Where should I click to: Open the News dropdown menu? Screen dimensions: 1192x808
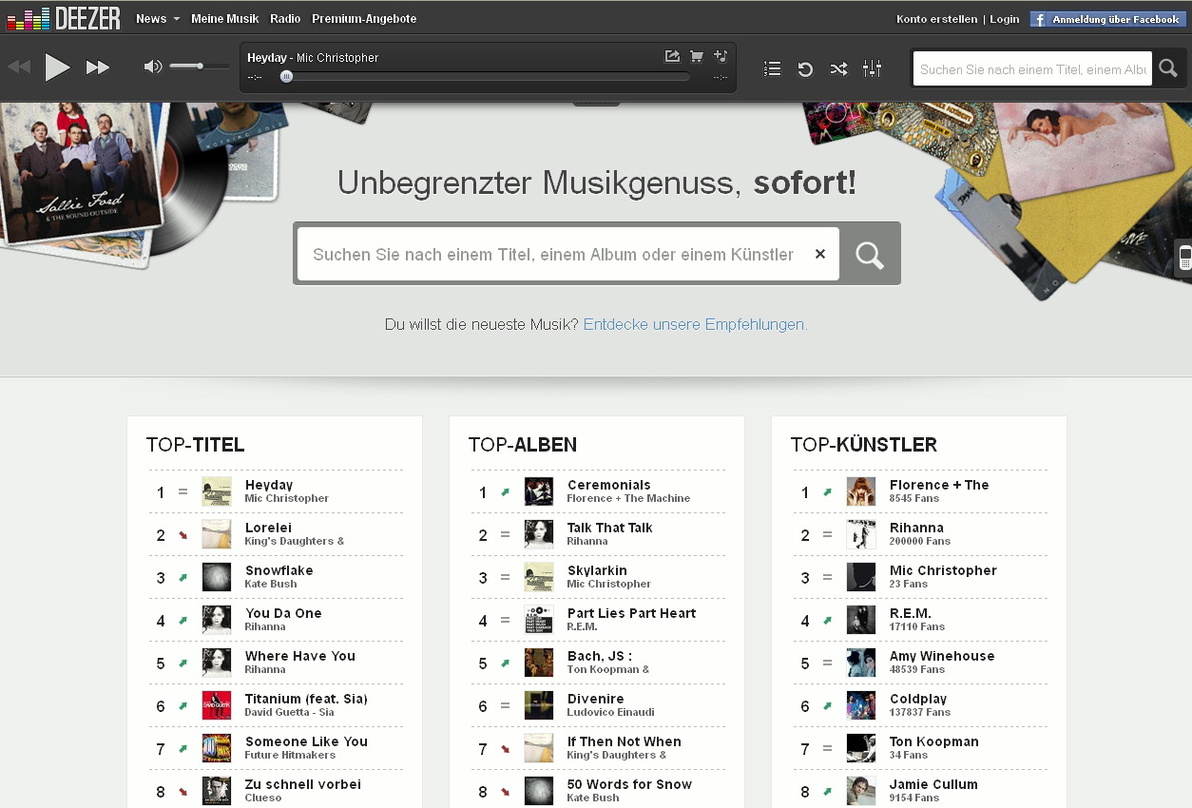point(157,19)
